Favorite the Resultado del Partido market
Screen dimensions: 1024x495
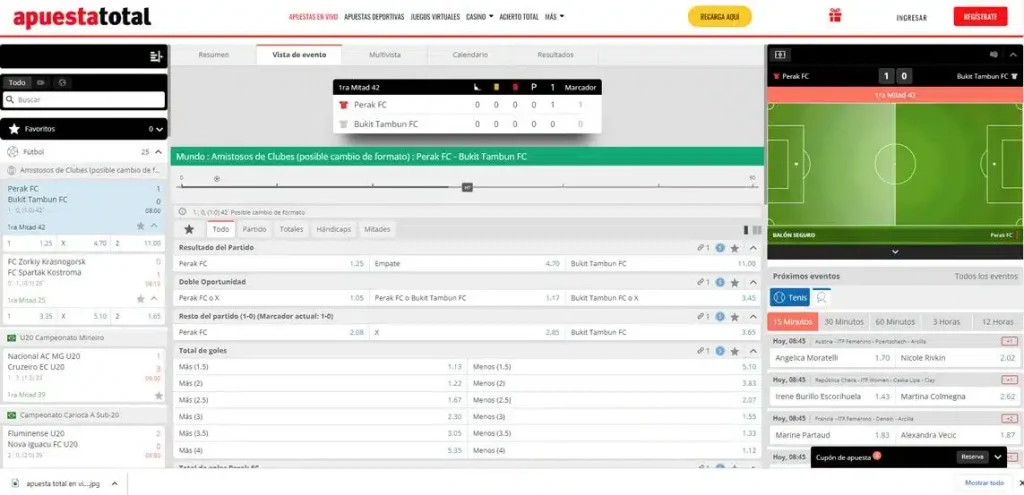[x=735, y=248]
